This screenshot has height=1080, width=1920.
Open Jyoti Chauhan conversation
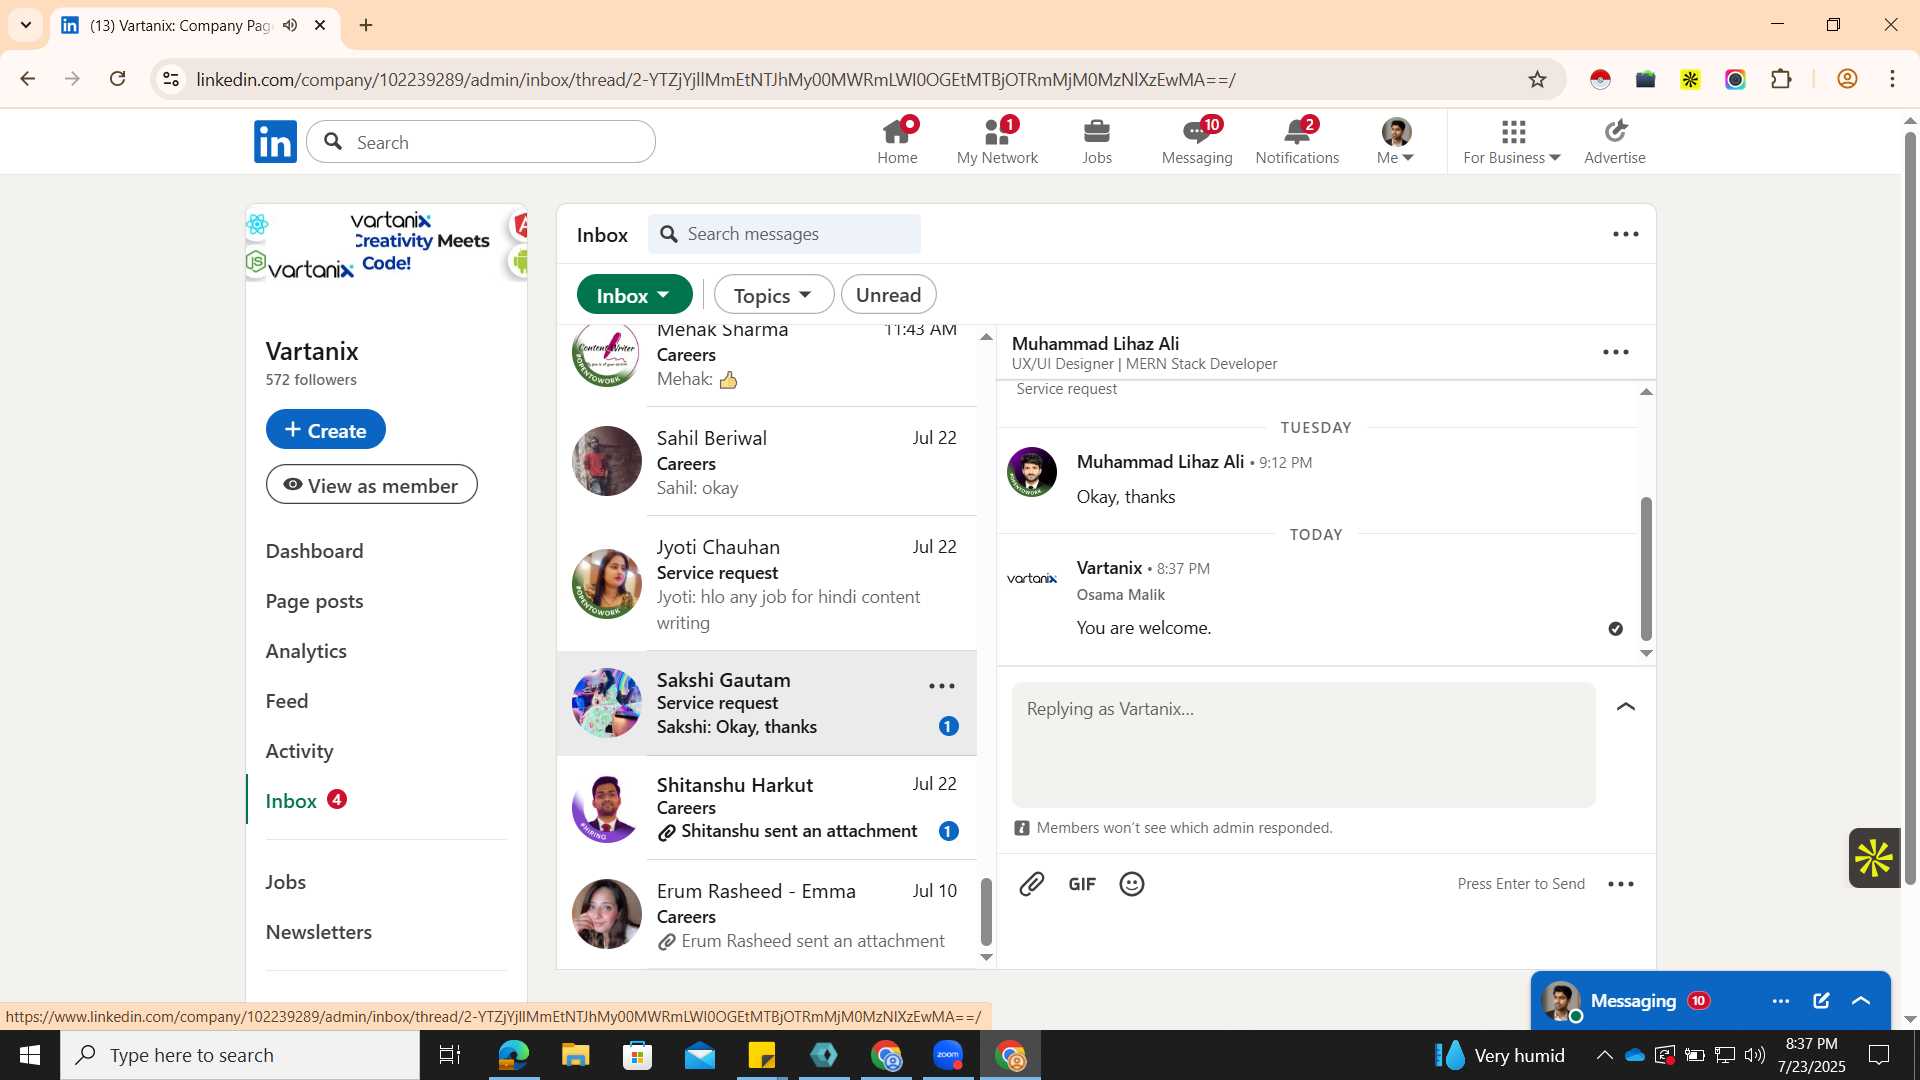(x=767, y=584)
